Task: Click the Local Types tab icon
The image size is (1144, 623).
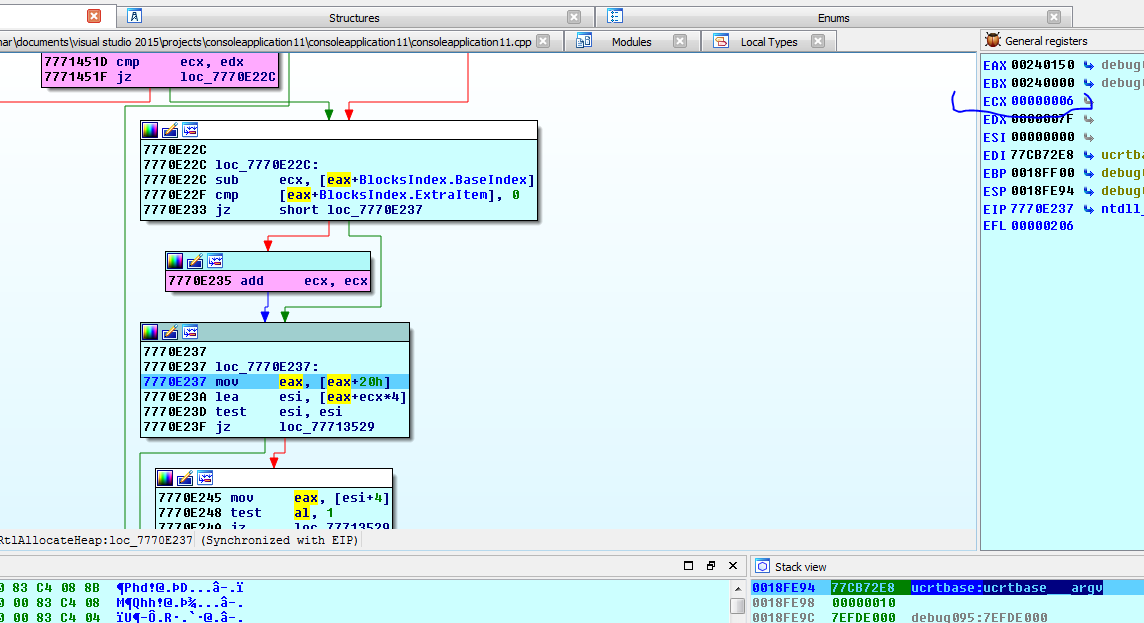Action: pyautogui.click(x=719, y=41)
